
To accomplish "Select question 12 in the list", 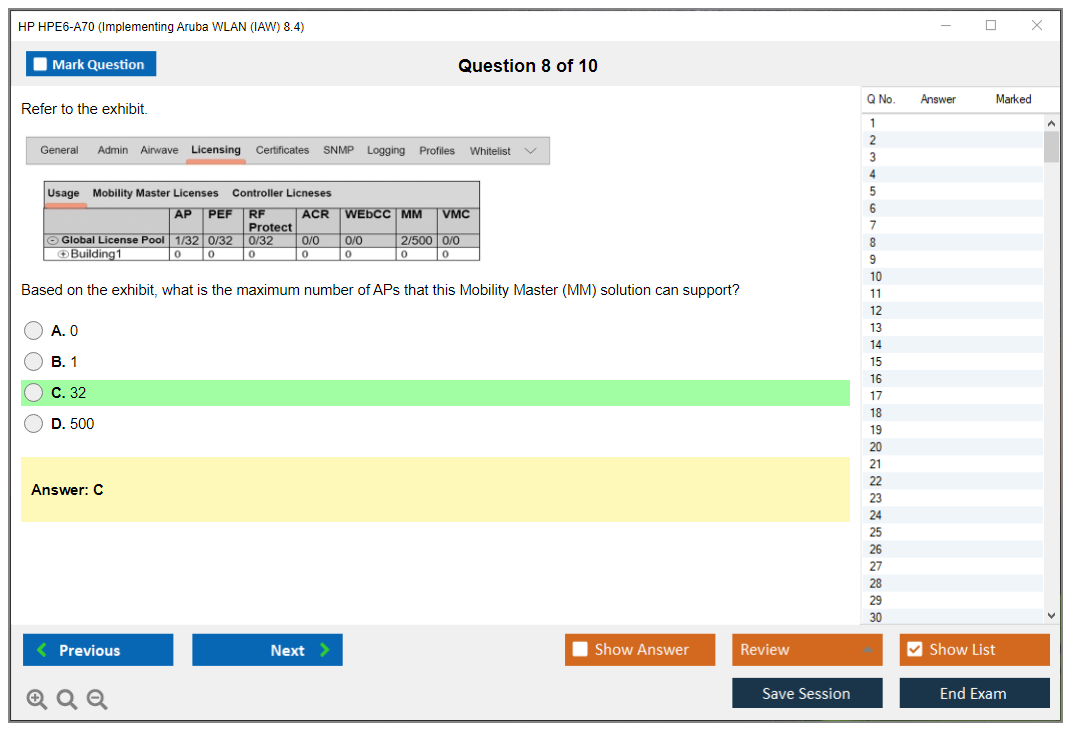I will coord(876,311).
